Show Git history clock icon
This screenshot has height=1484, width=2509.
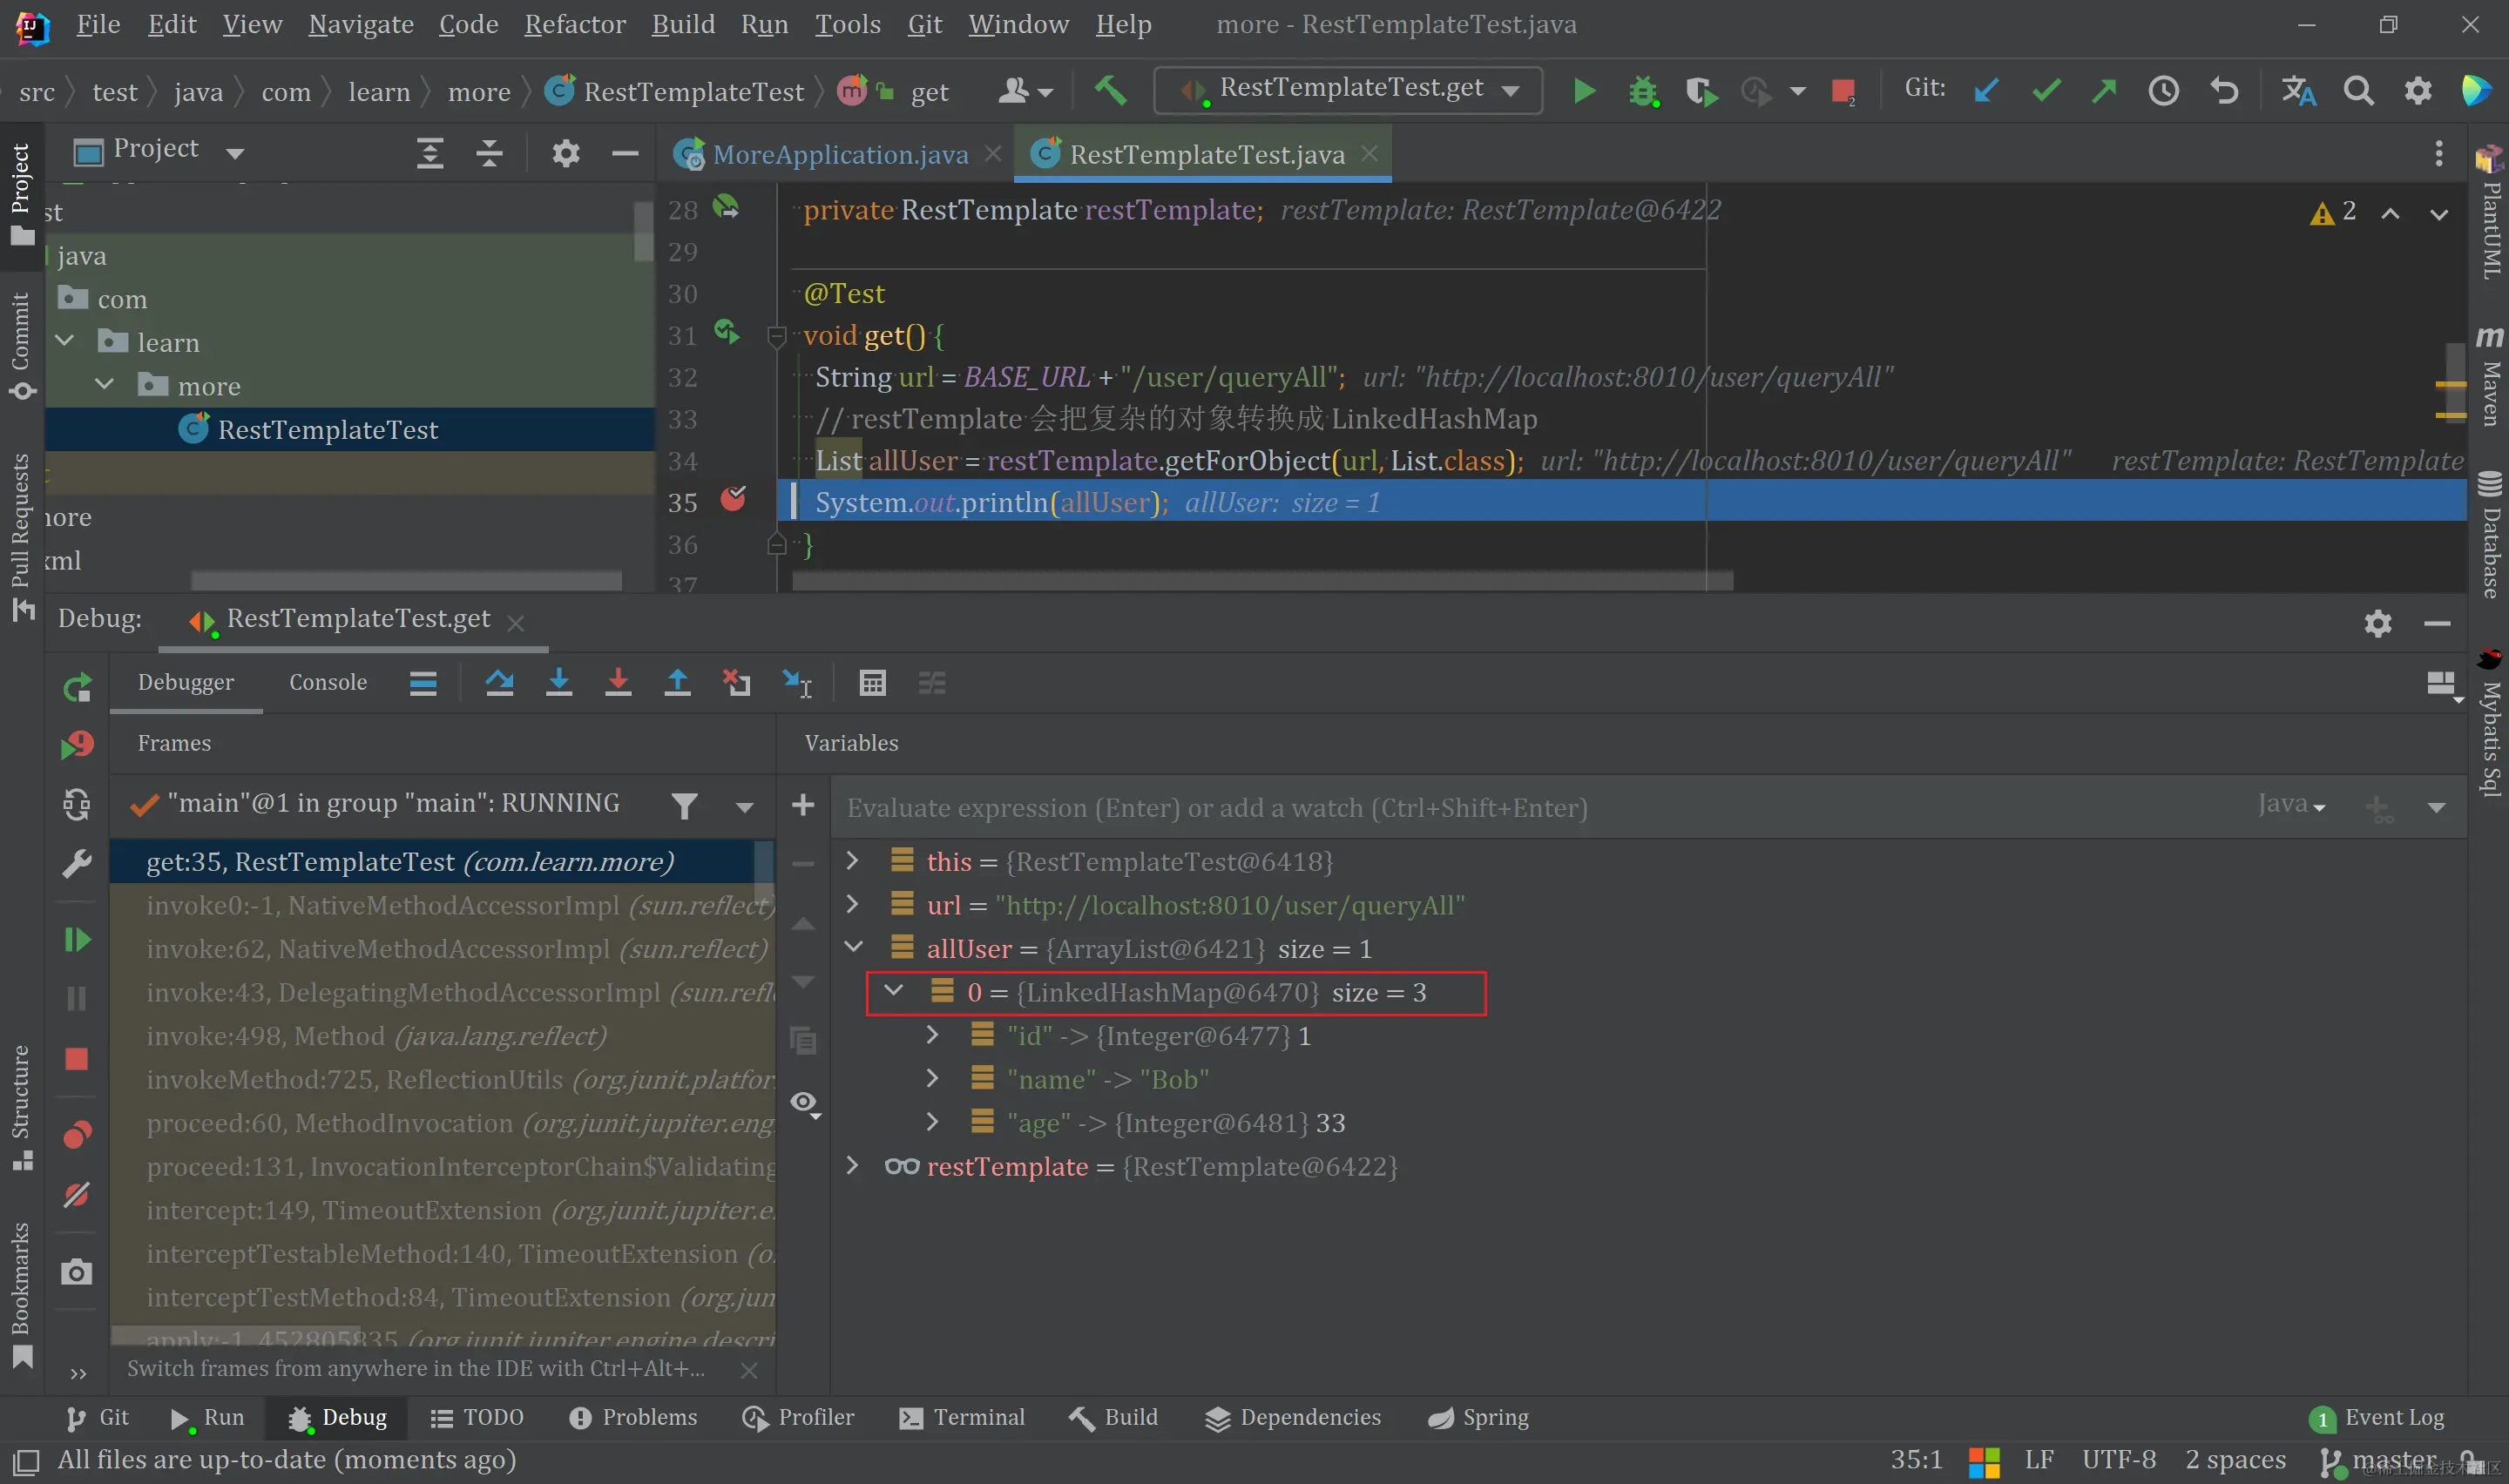(2163, 91)
